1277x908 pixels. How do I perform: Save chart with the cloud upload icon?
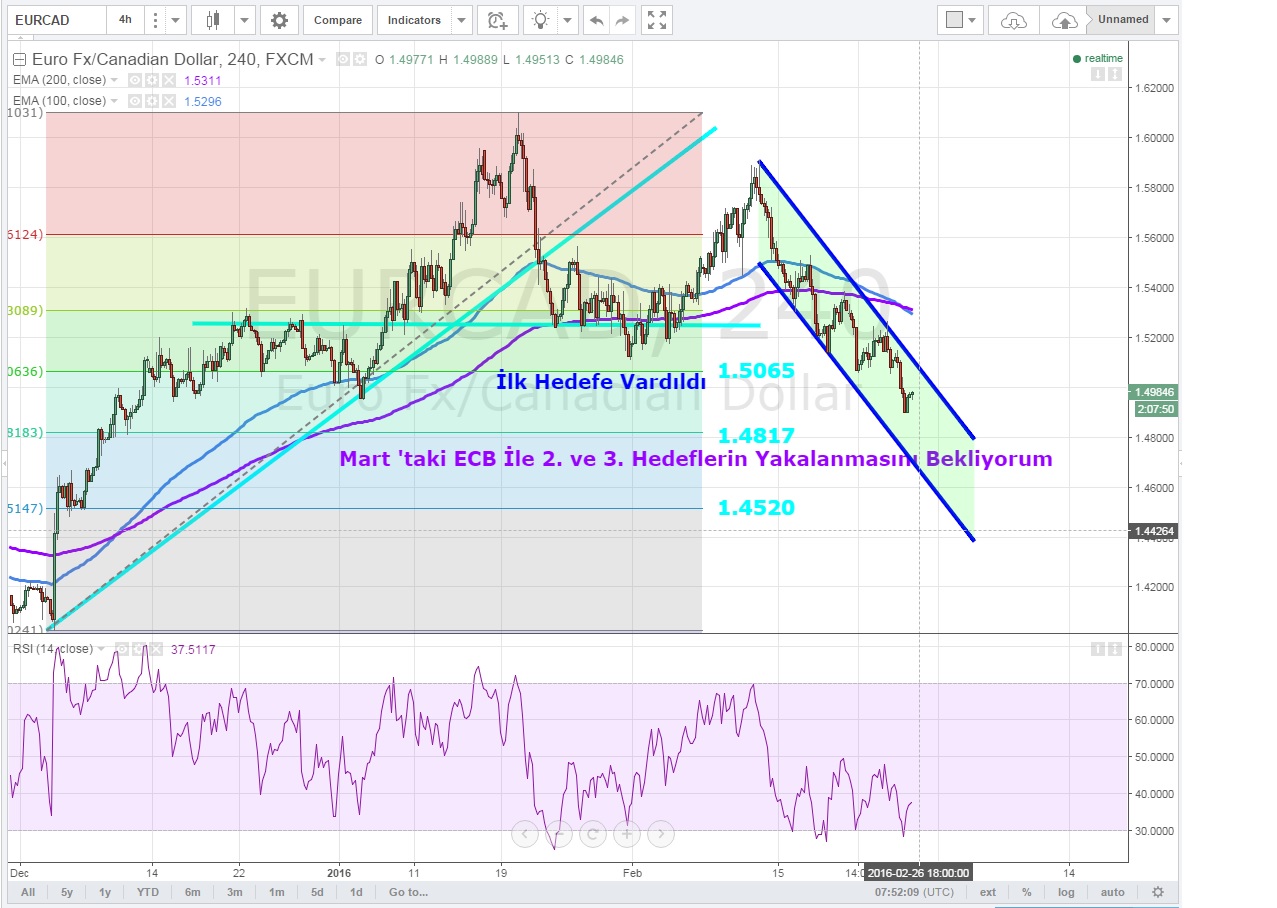1064,20
